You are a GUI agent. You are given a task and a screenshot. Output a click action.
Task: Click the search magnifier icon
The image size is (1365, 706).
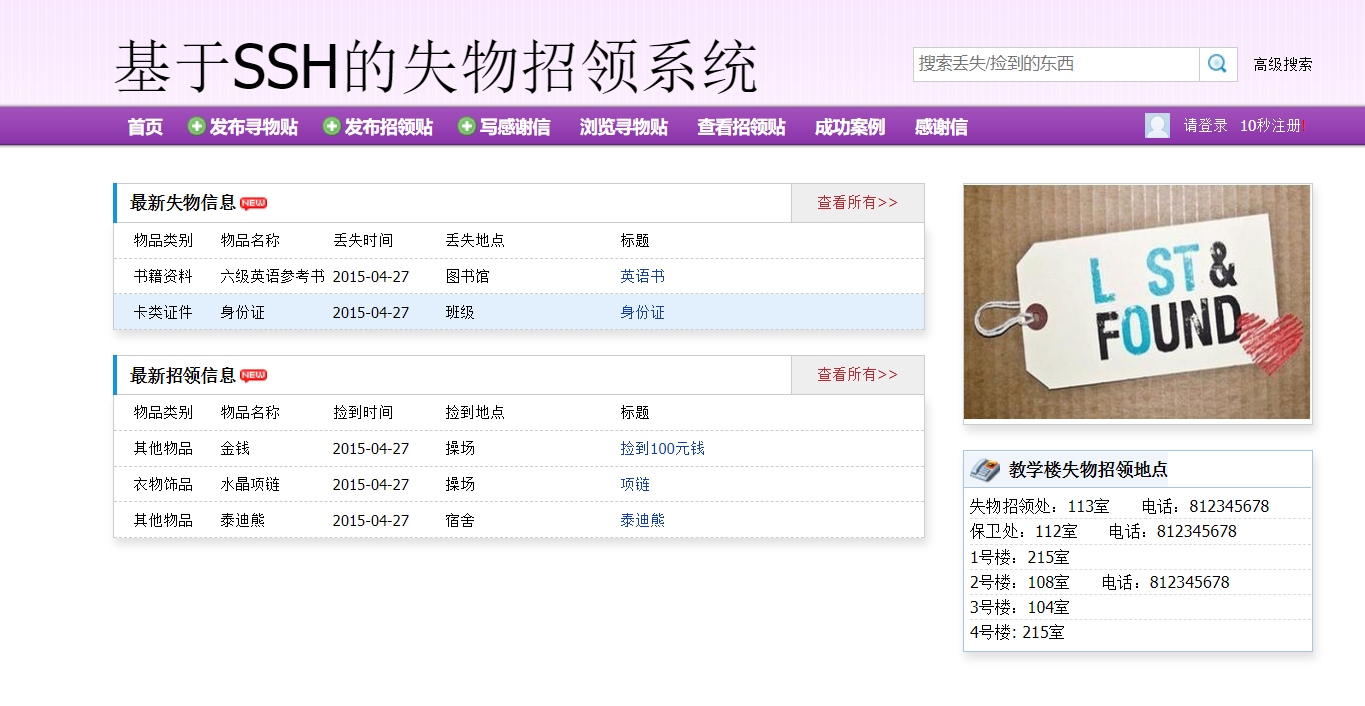click(1217, 63)
